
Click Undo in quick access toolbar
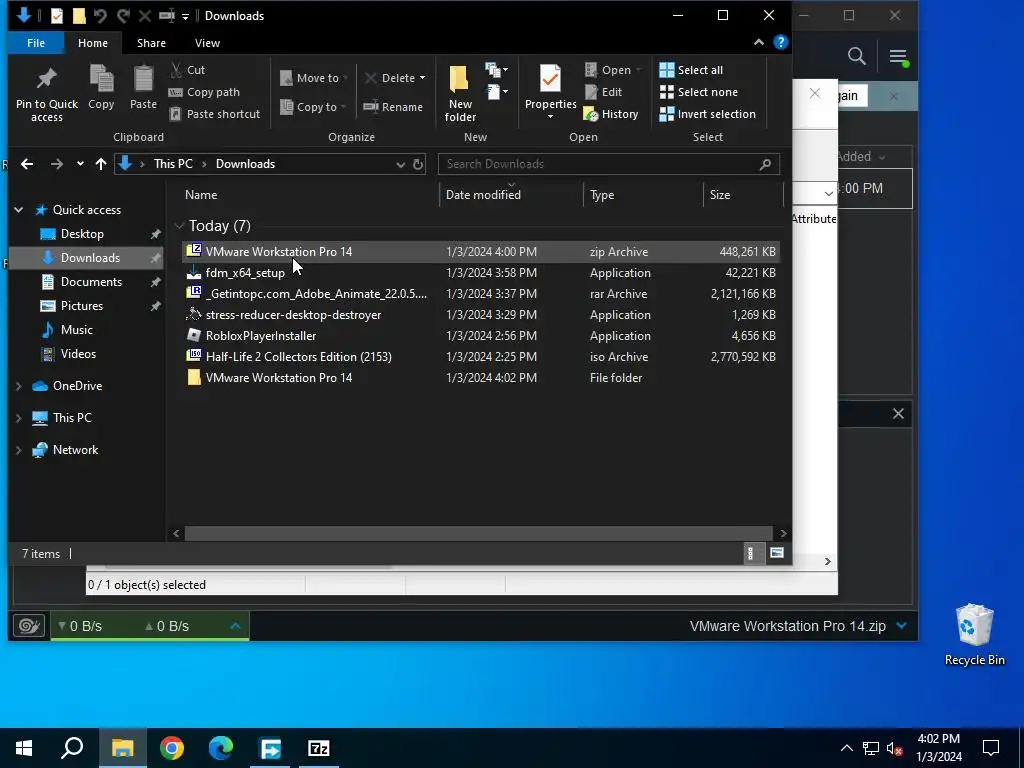click(100, 16)
